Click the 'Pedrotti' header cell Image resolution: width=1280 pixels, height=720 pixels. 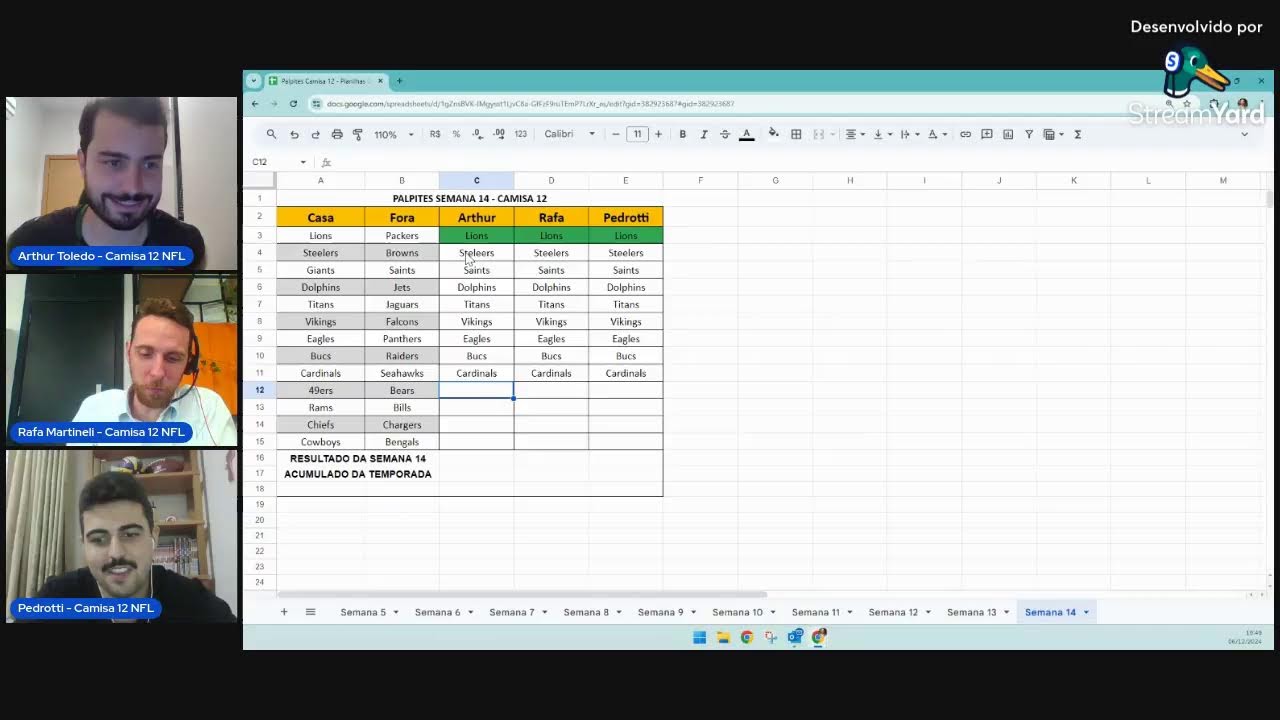626,217
